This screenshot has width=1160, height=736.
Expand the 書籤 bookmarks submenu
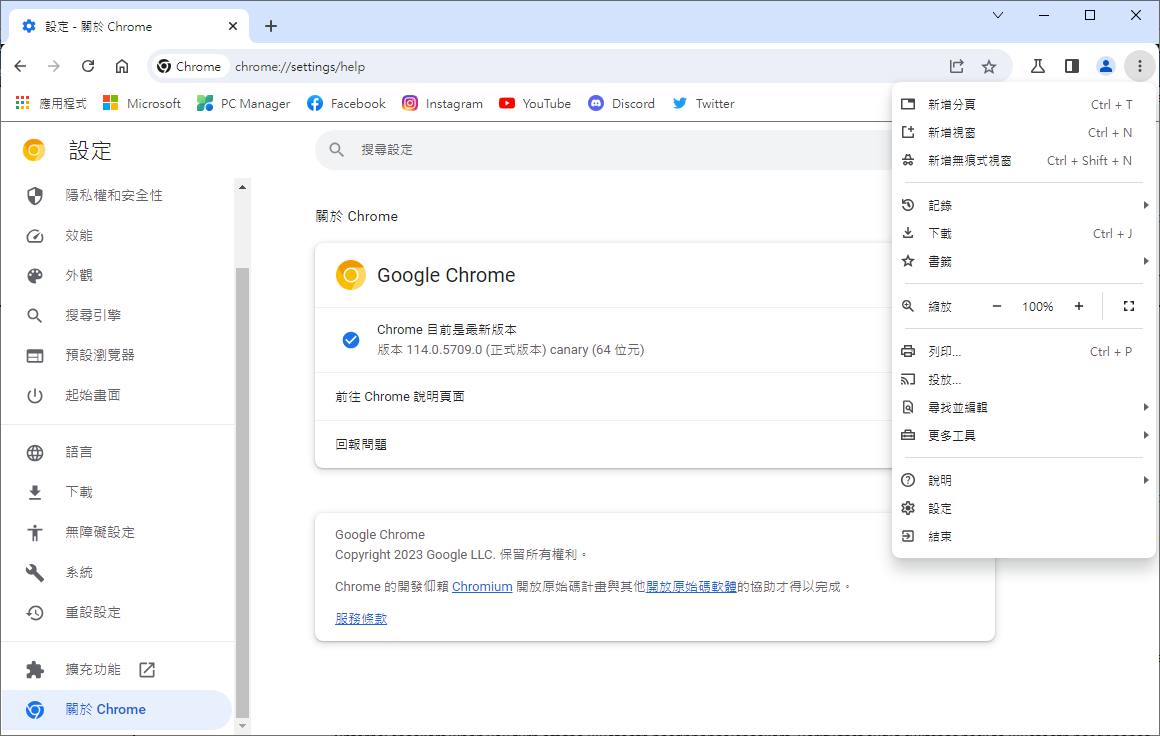pos(1024,261)
